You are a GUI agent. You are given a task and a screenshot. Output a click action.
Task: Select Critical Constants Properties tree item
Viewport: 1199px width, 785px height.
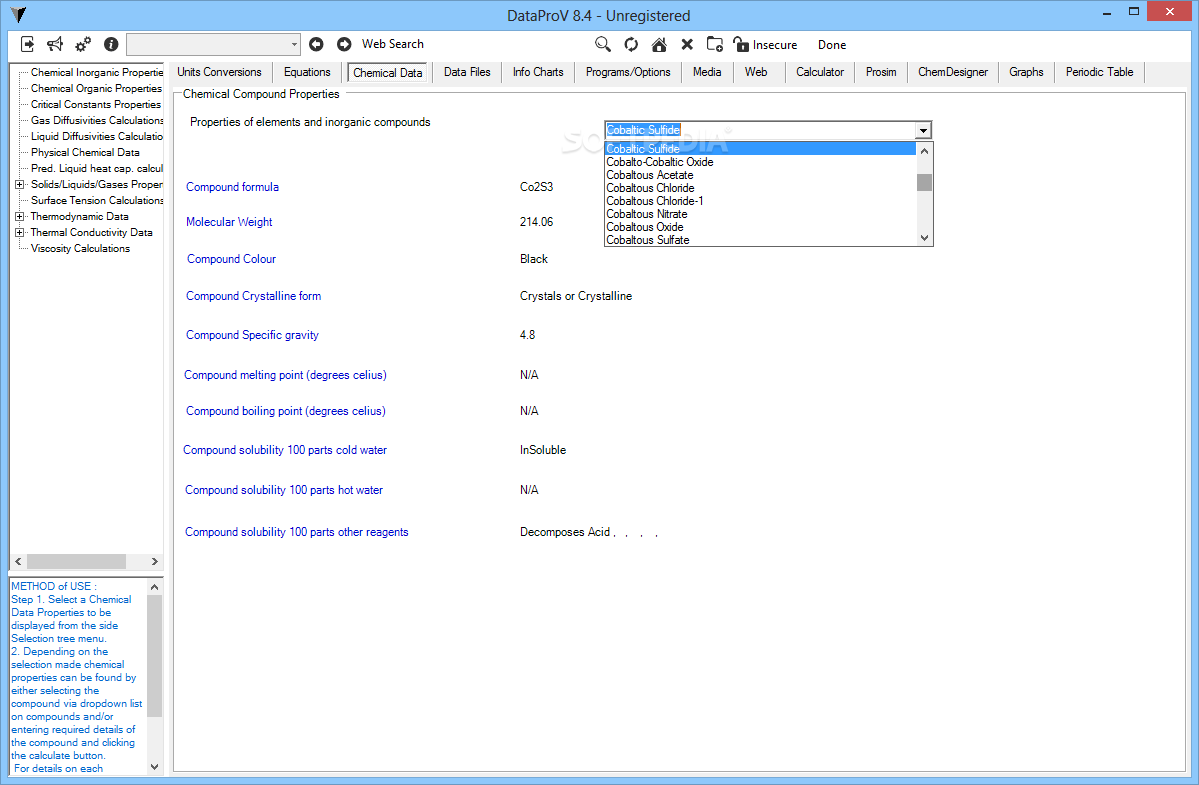pyautogui.click(x=96, y=105)
